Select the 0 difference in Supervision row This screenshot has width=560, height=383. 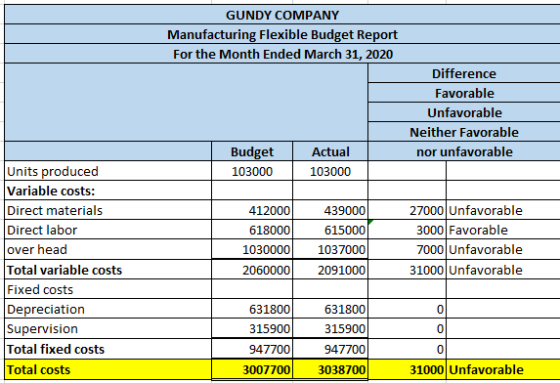click(x=407, y=329)
